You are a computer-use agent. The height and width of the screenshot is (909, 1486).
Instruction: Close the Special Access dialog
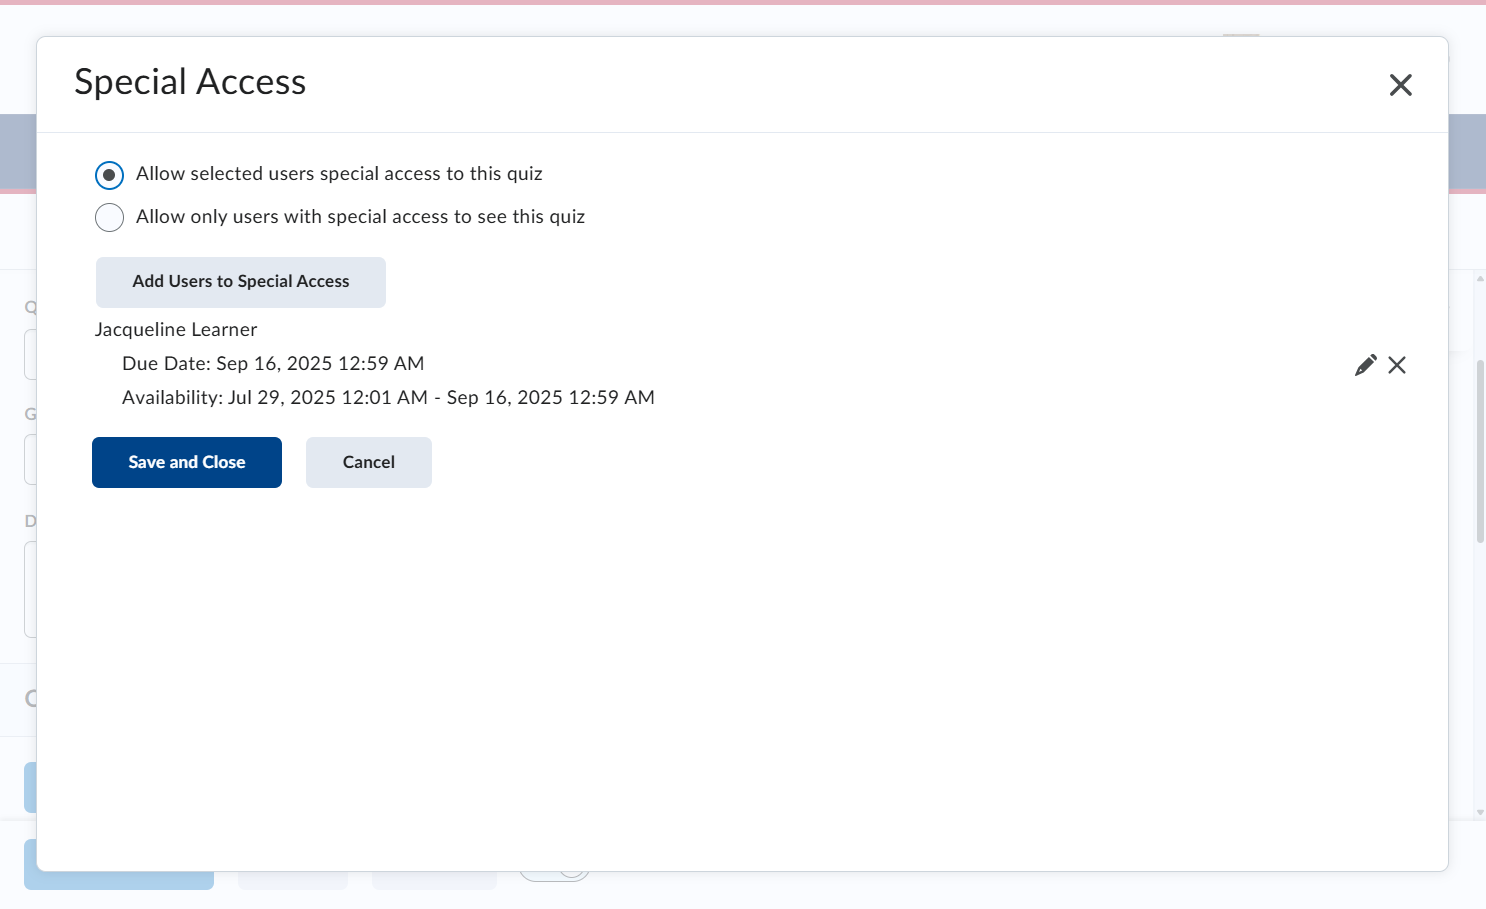1400,85
